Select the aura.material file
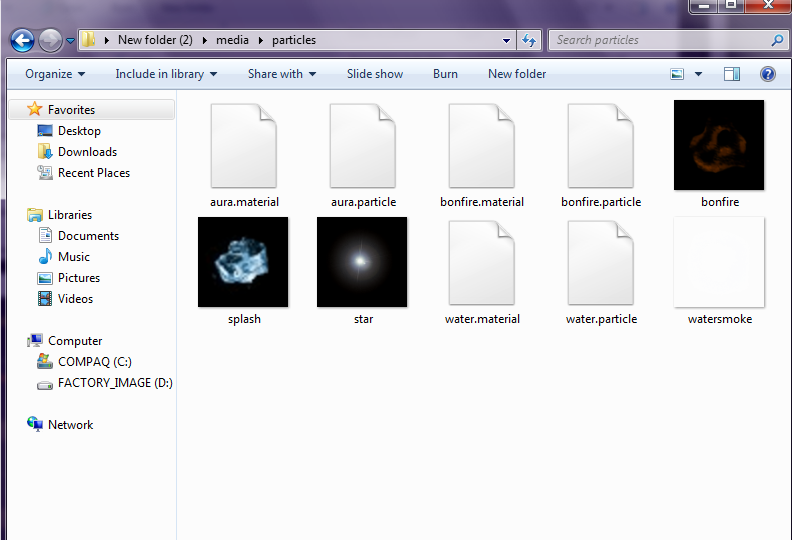The width and height of the screenshot is (792, 540). 244,155
